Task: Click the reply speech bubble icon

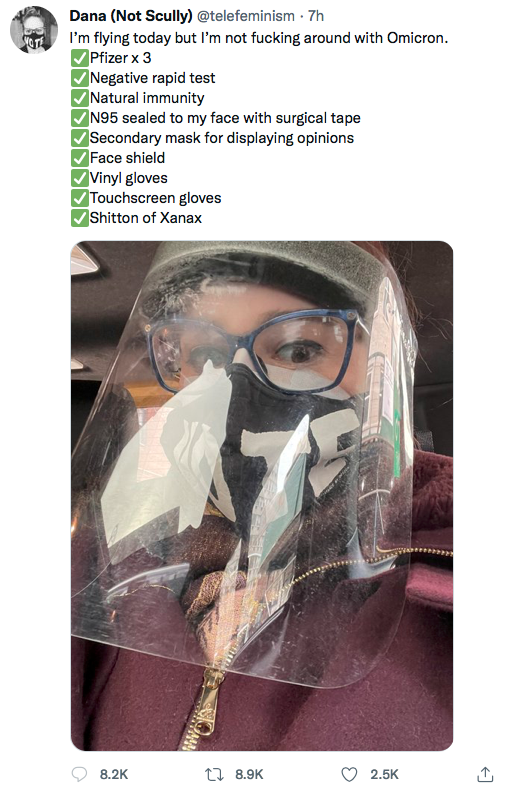Action: (79, 774)
